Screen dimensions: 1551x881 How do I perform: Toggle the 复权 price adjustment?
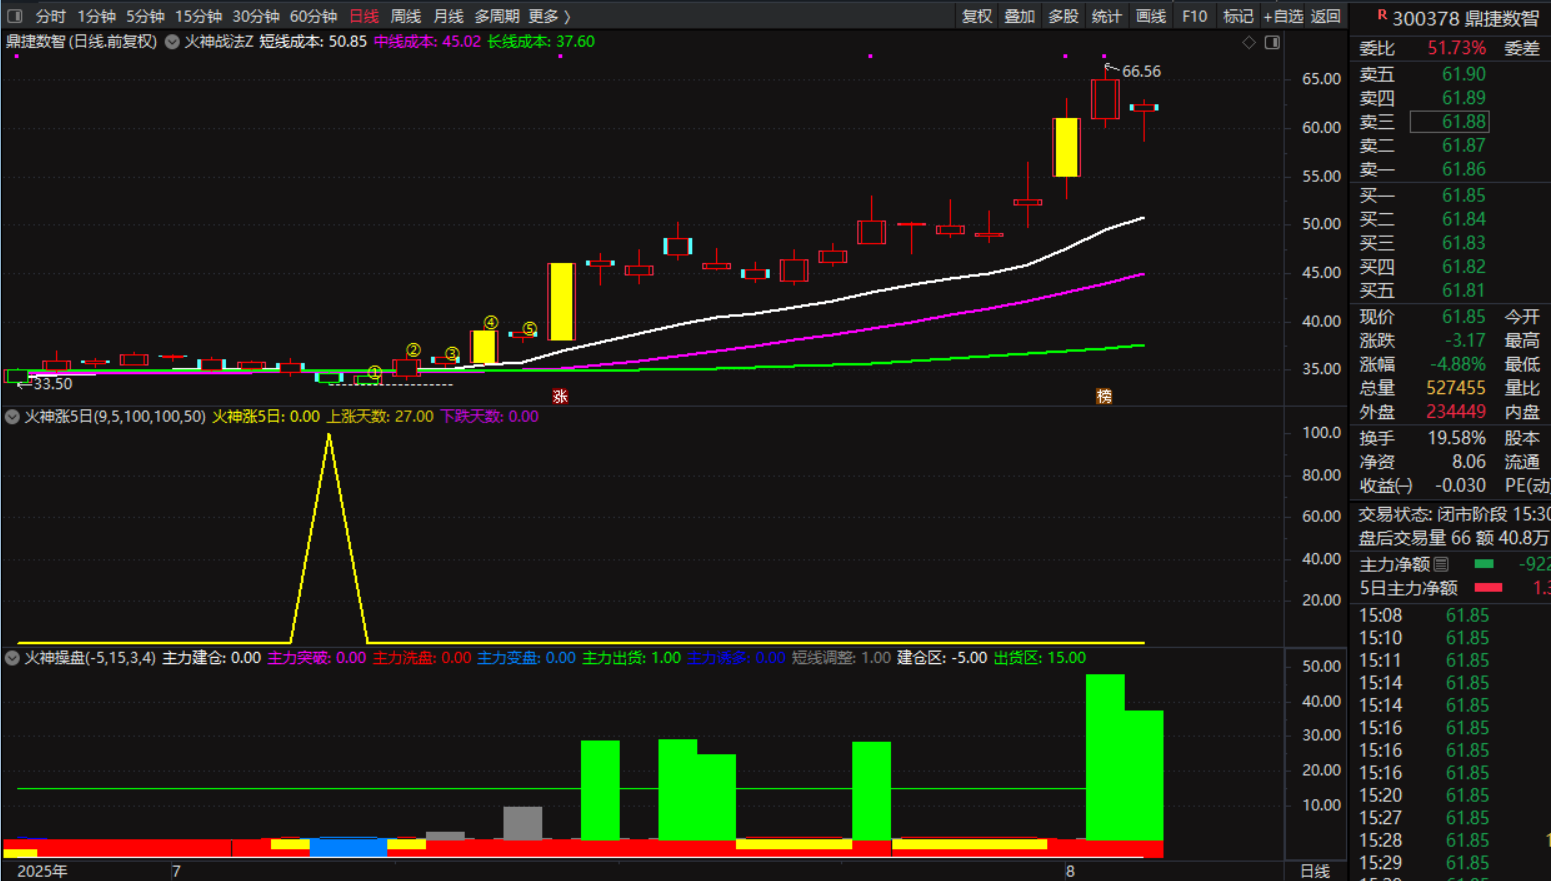pos(976,16)
